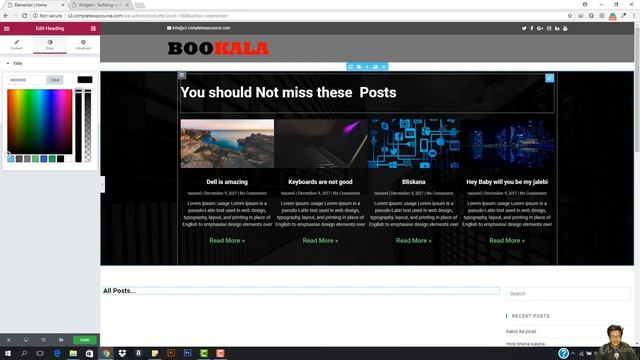Select the light blue palette swatch
Screen dimensions: 640x360
[x=11, y=159]
